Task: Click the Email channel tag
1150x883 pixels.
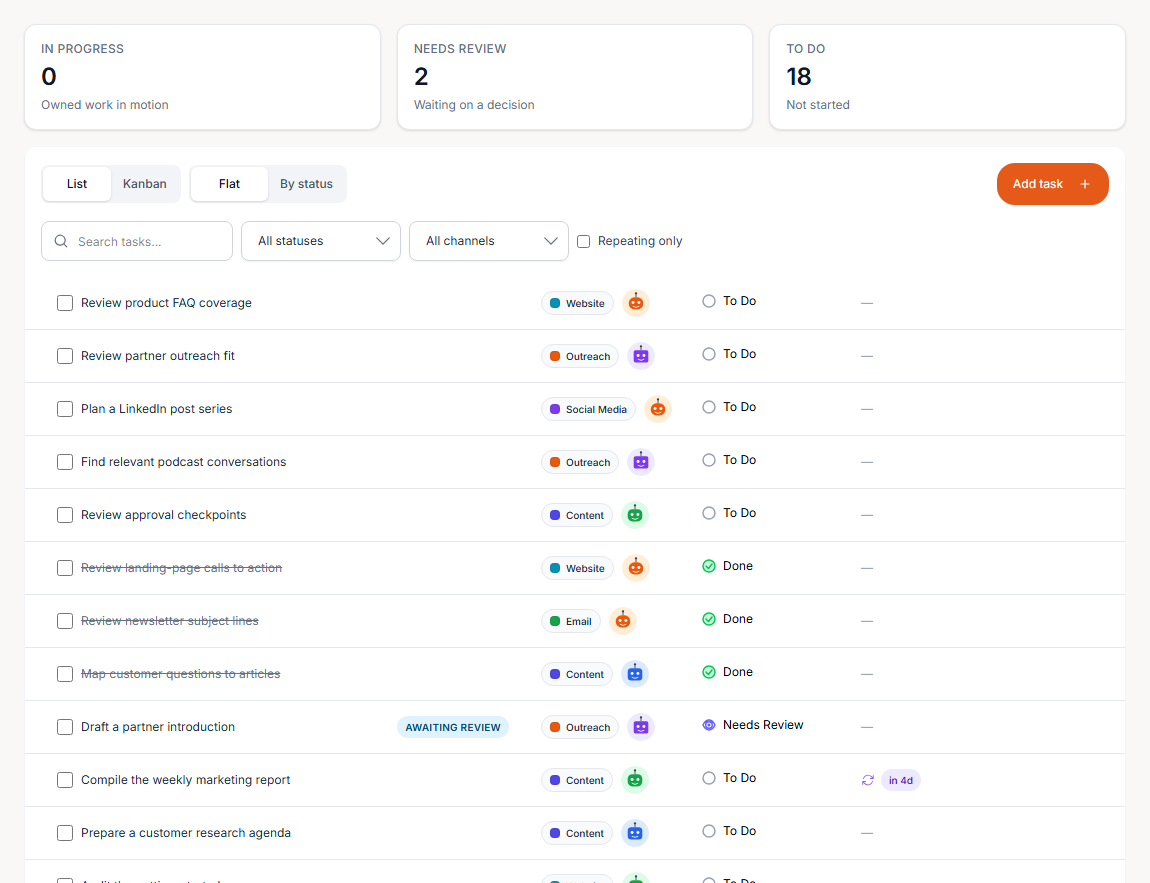Action: (x=571, y=621)
